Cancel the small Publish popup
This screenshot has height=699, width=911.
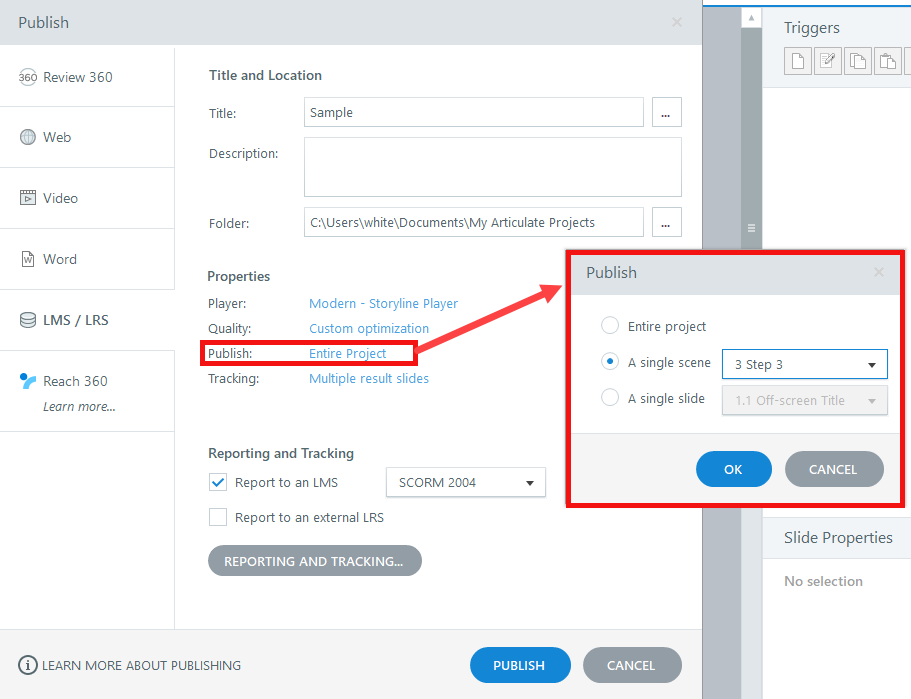click(834, 469)
